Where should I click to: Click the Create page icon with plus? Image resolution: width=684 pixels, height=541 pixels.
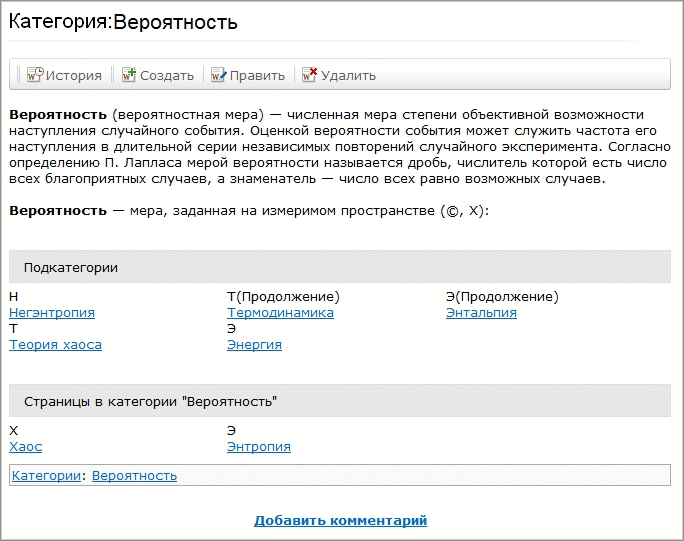click(x=128, y=75)
